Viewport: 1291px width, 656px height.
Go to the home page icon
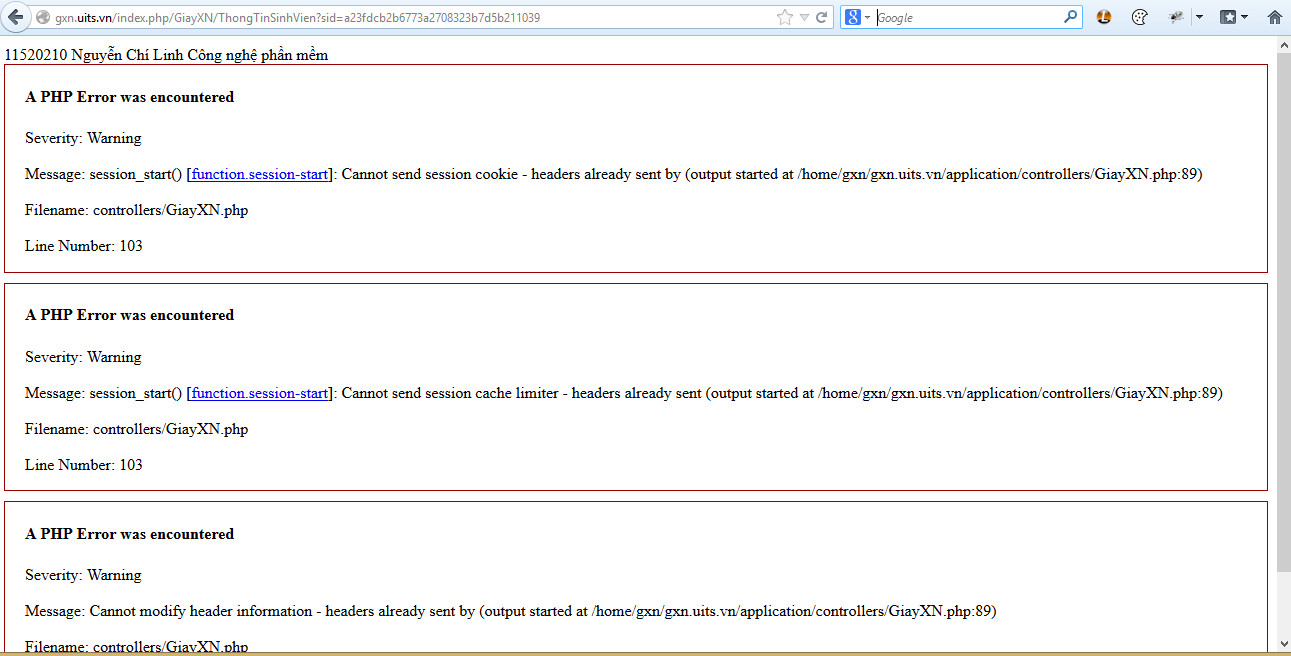(1275, 17)
